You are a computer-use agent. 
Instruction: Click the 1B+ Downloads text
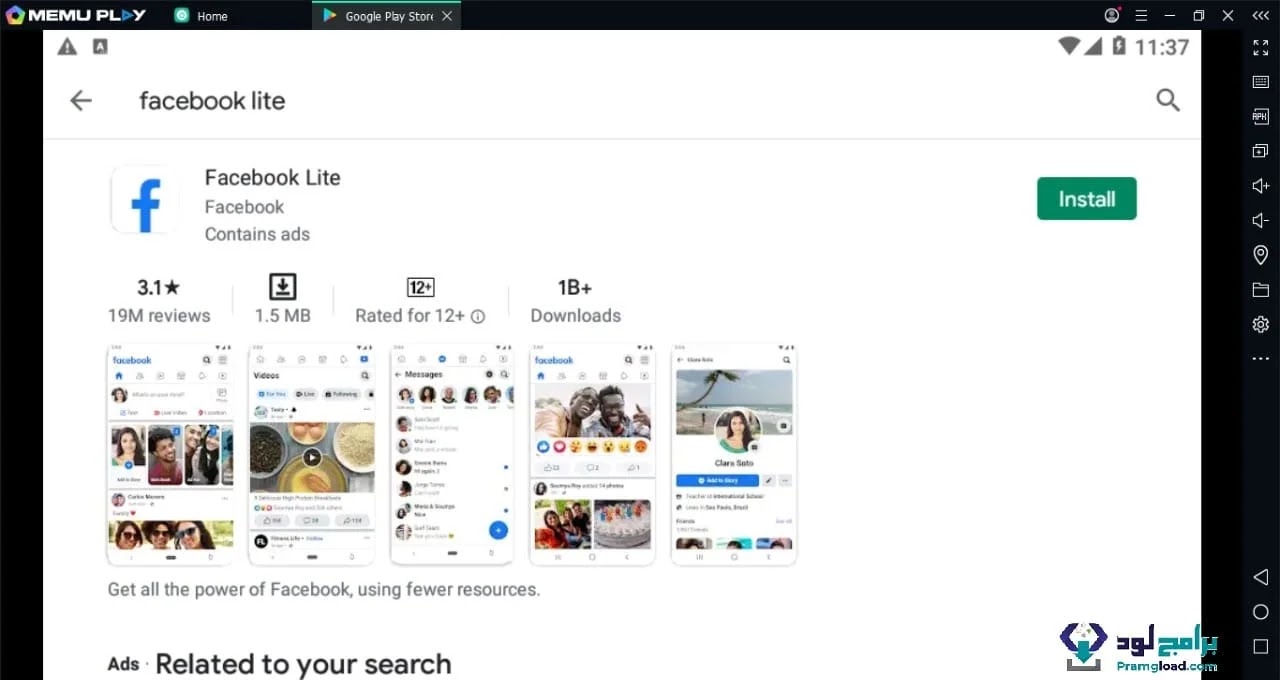point(575,301)
